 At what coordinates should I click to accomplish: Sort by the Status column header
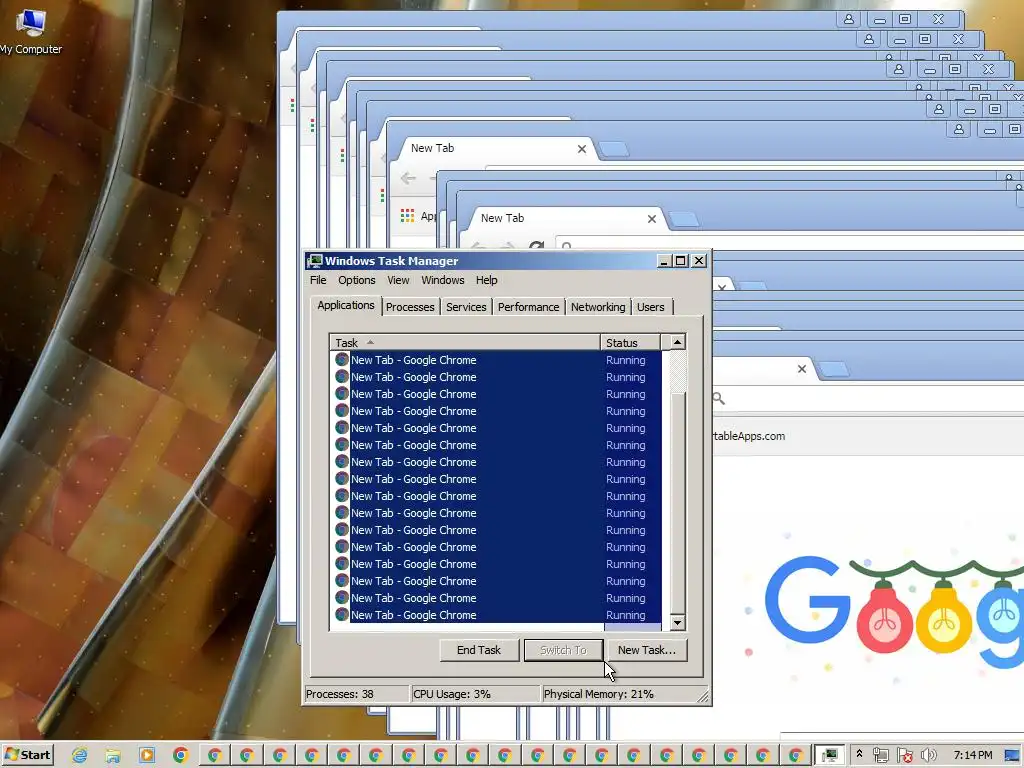pyautogui.click(x=630, y=343)
